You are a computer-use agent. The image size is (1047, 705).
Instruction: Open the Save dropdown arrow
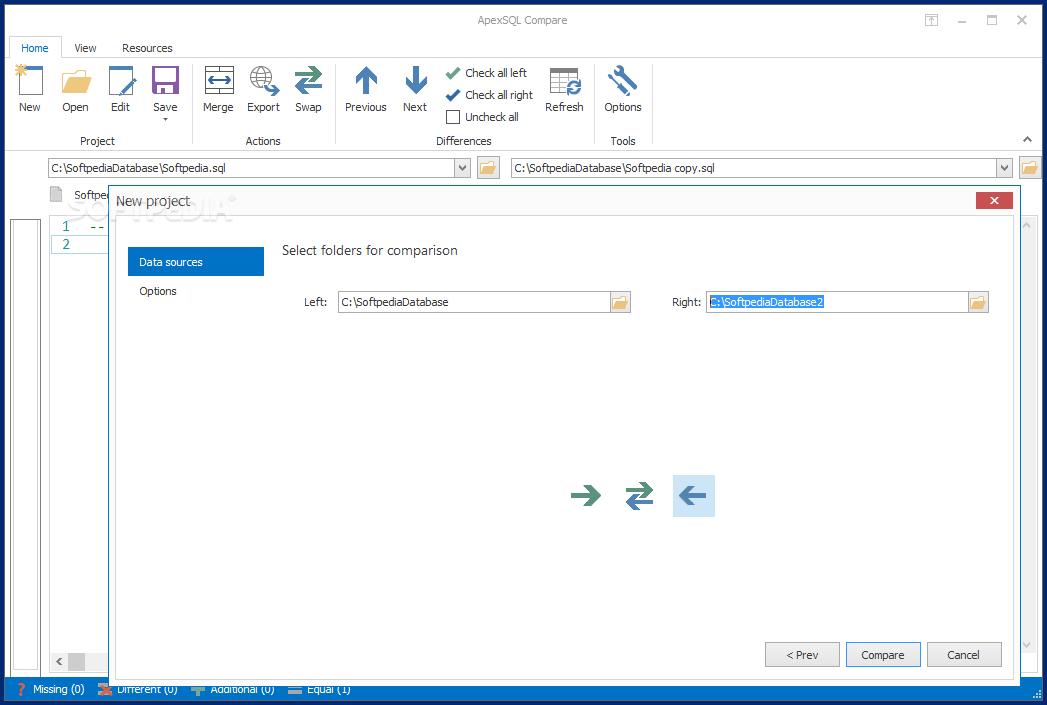165,120
